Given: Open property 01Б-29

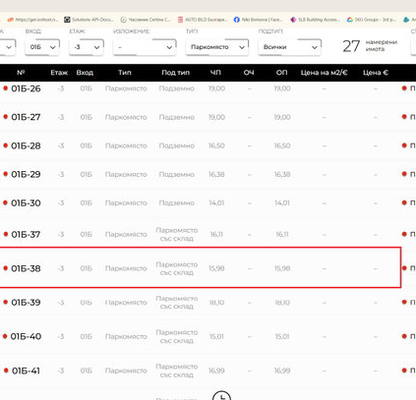Looking at the screenshot, I should (26, 174).
